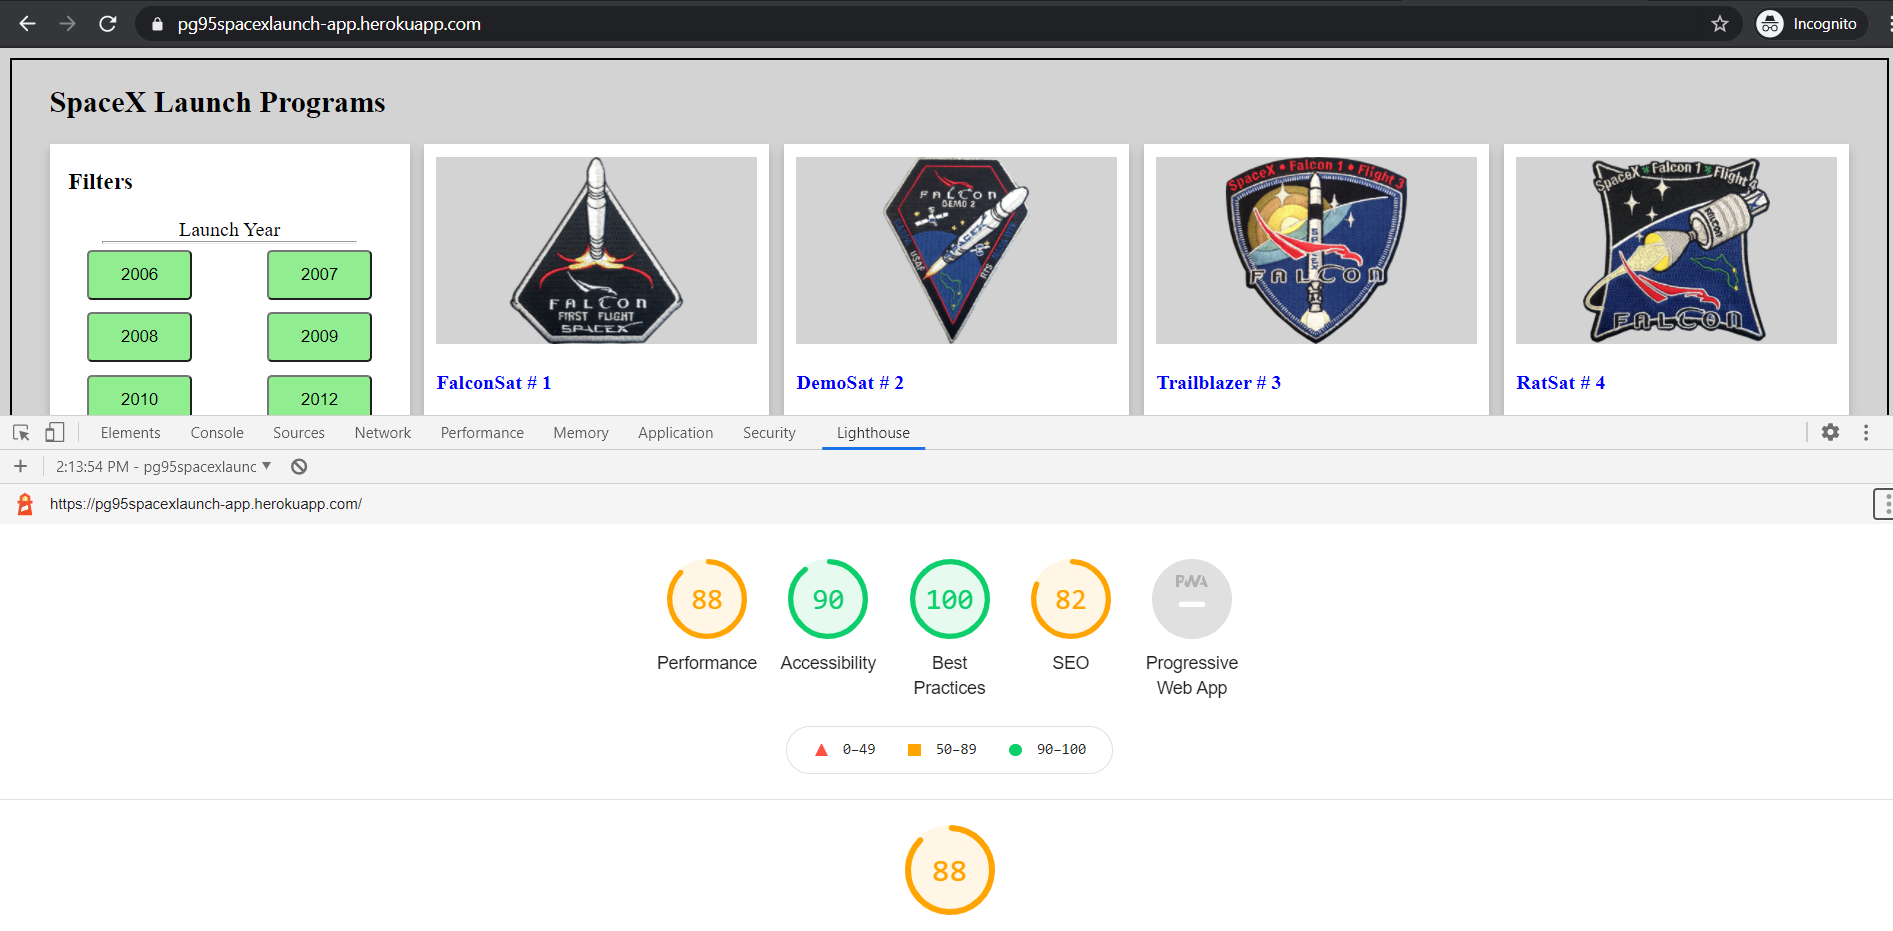Activate the inspect element picker icon
Viewport: 1893px width, 931px height.
click(21, 433)
